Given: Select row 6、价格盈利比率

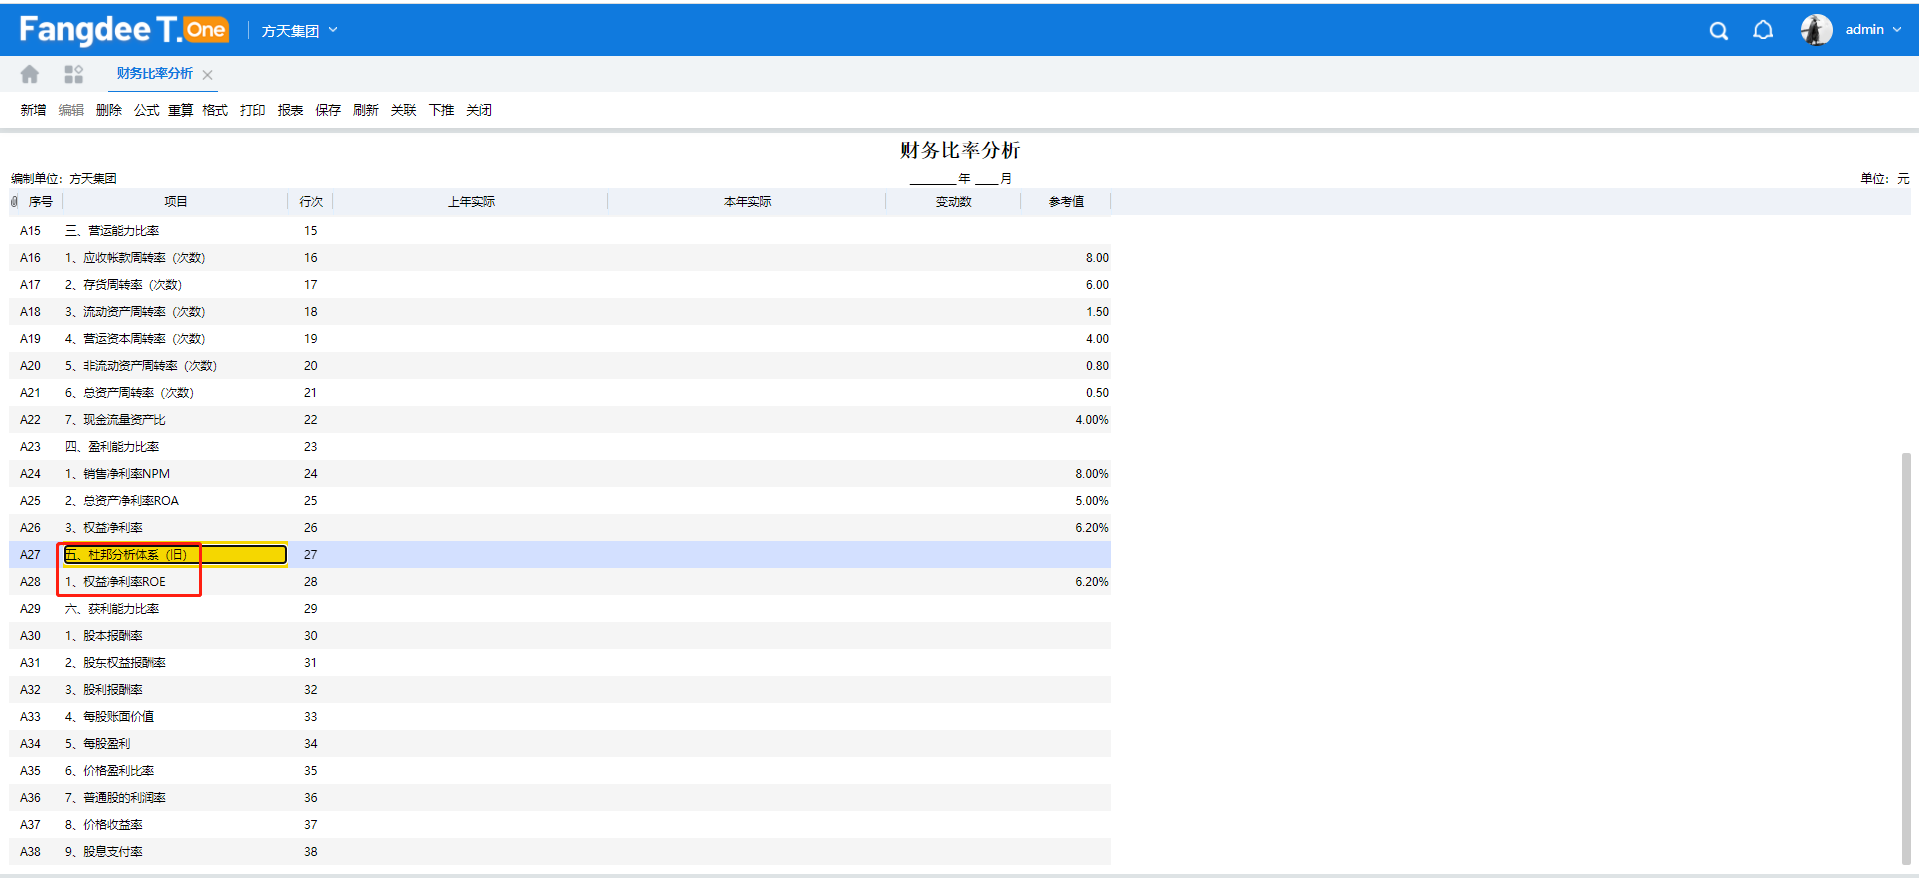Looking at the screenshot, I should click(x=560, y=771).
